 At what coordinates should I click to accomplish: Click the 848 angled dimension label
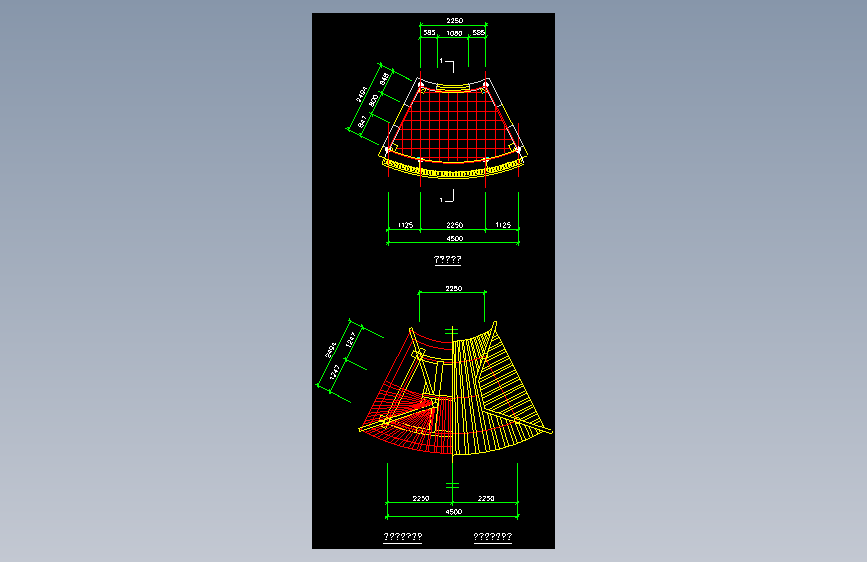coord(384,79)
